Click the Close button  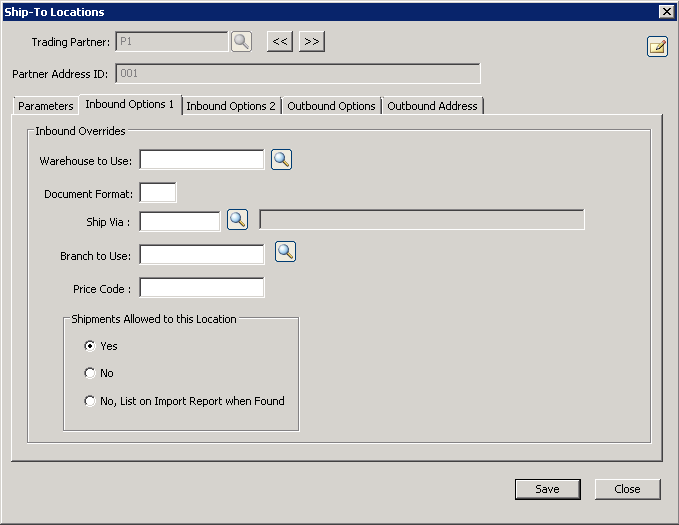627,489
